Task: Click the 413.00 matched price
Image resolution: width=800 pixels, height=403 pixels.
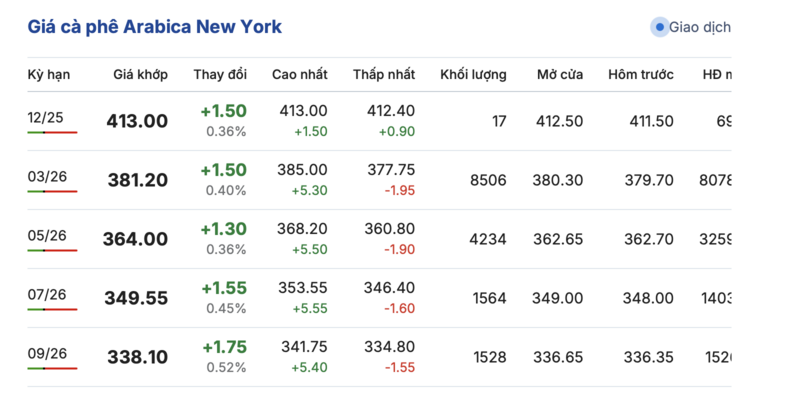Action: click(x=137, y=122)
